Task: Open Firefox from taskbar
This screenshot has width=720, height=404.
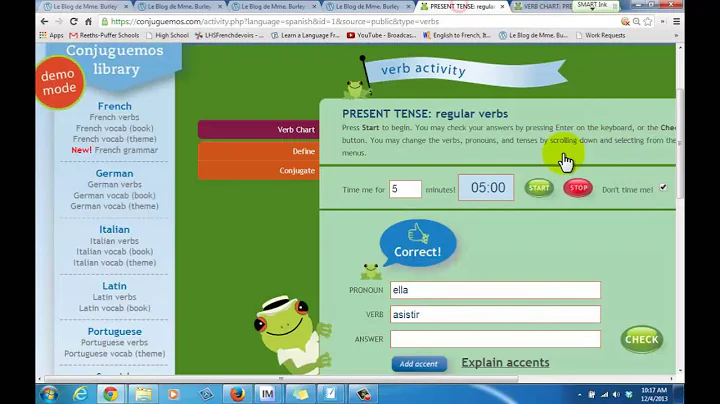Action: [237, 394]
